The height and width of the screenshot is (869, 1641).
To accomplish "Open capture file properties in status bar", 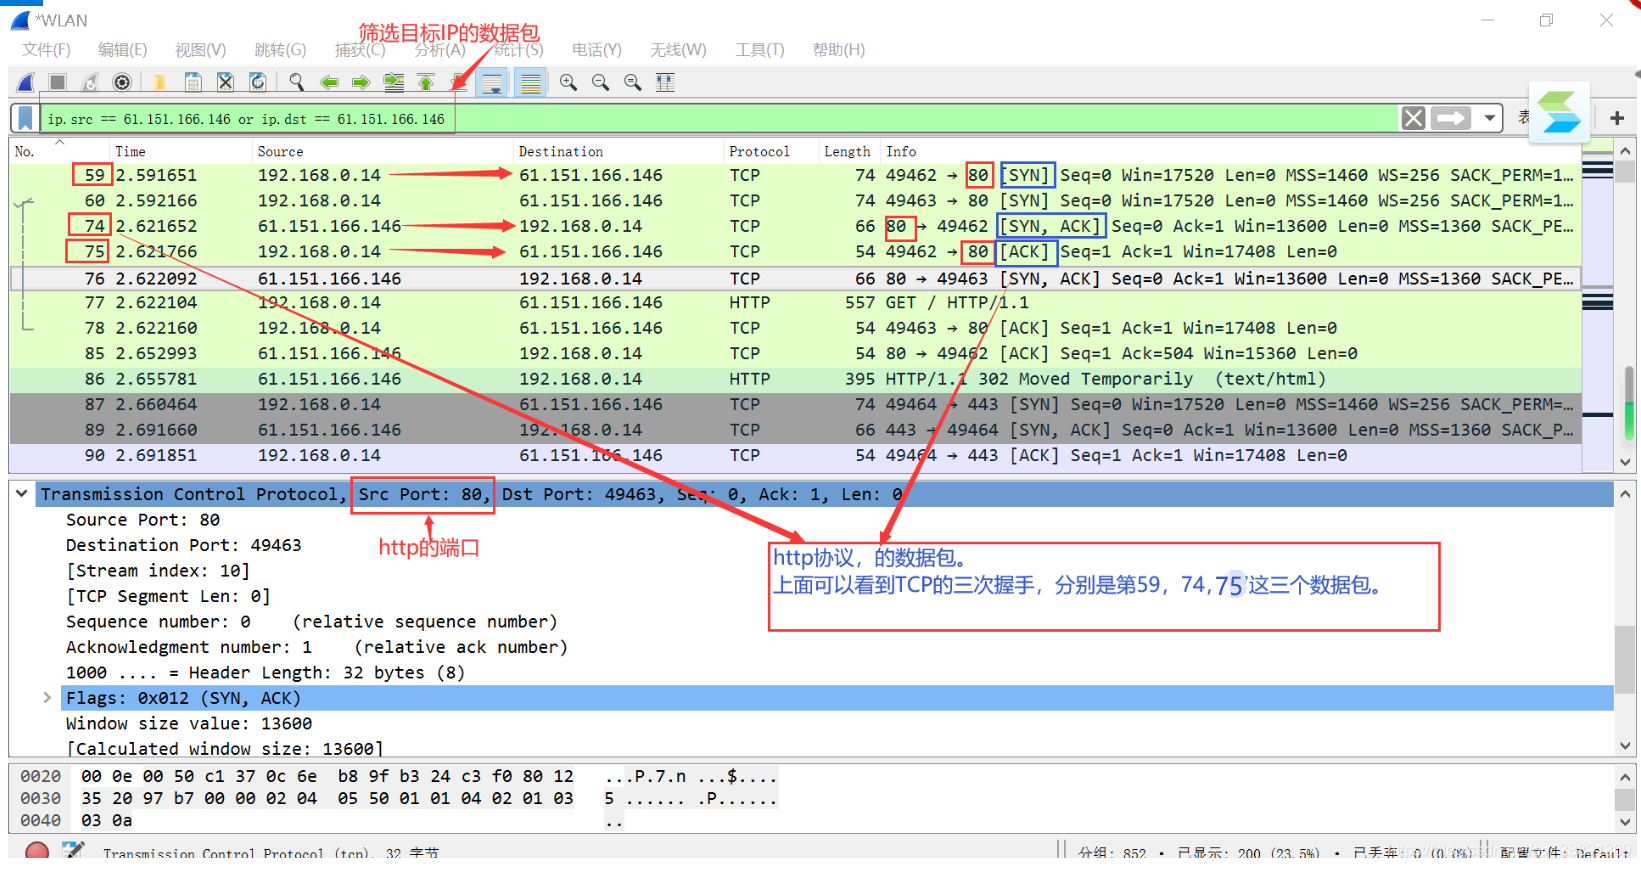I will tap(73, 851).
